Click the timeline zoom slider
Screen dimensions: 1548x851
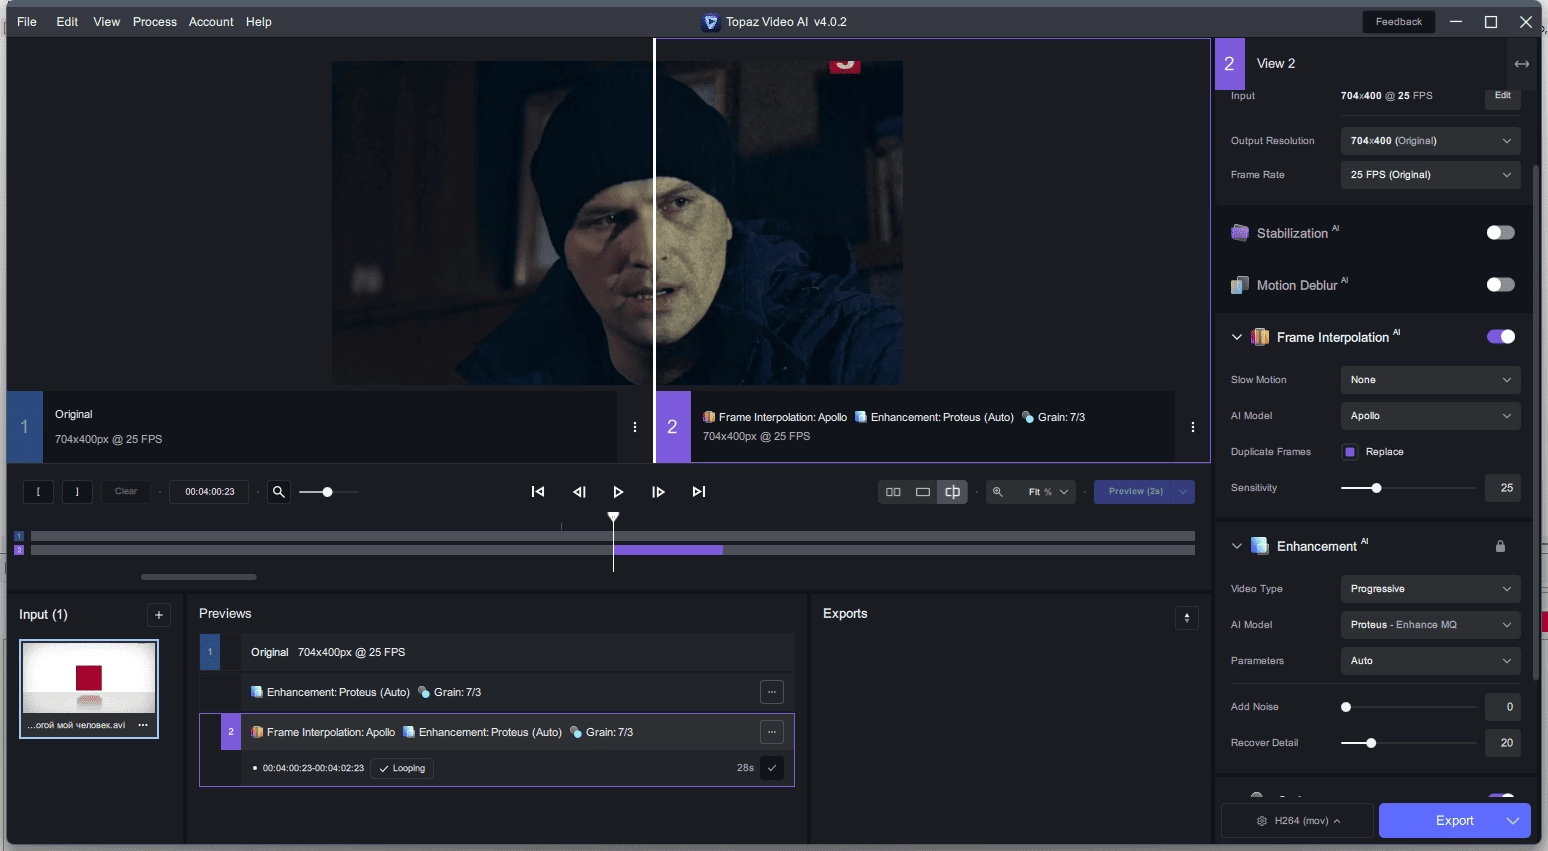328,492
